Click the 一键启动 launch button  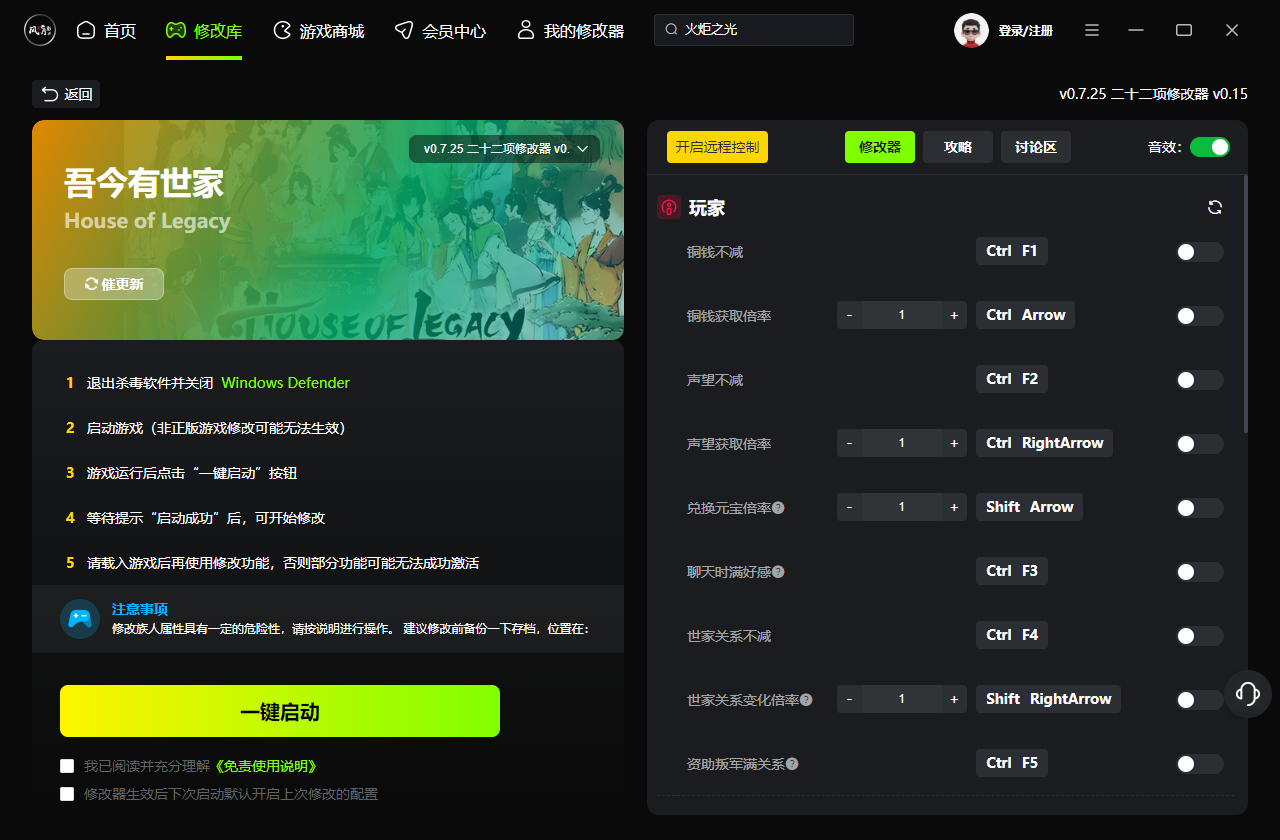[280, 711]
